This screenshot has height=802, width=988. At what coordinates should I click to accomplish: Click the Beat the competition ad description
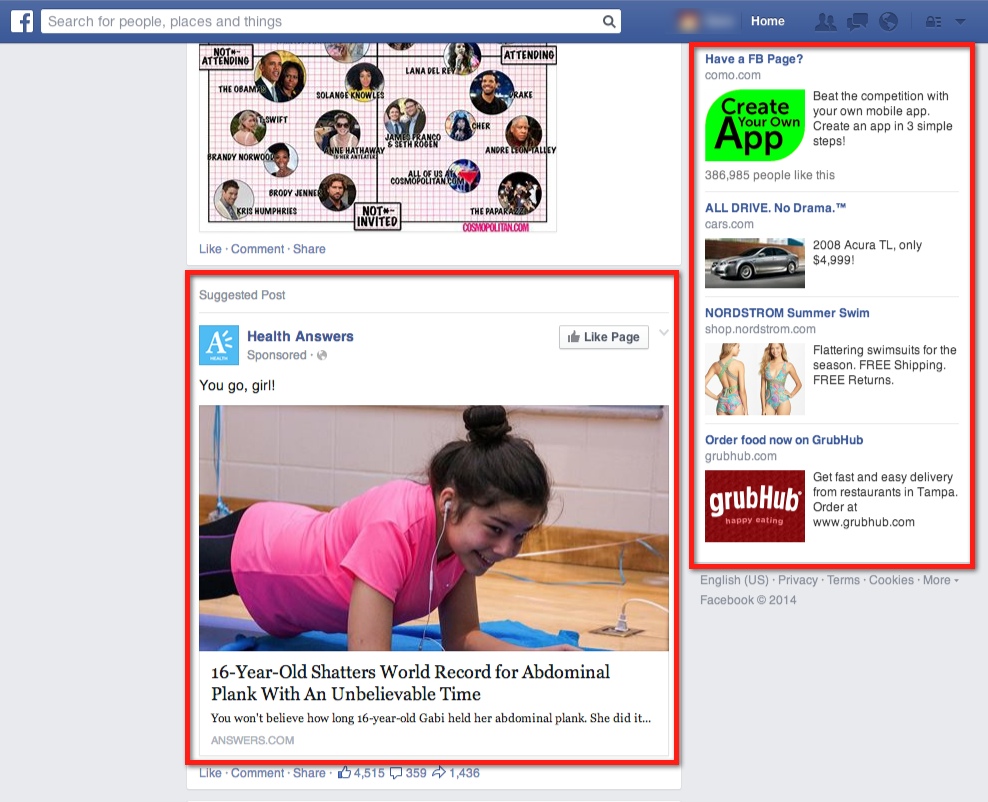(x=882, y=118)
